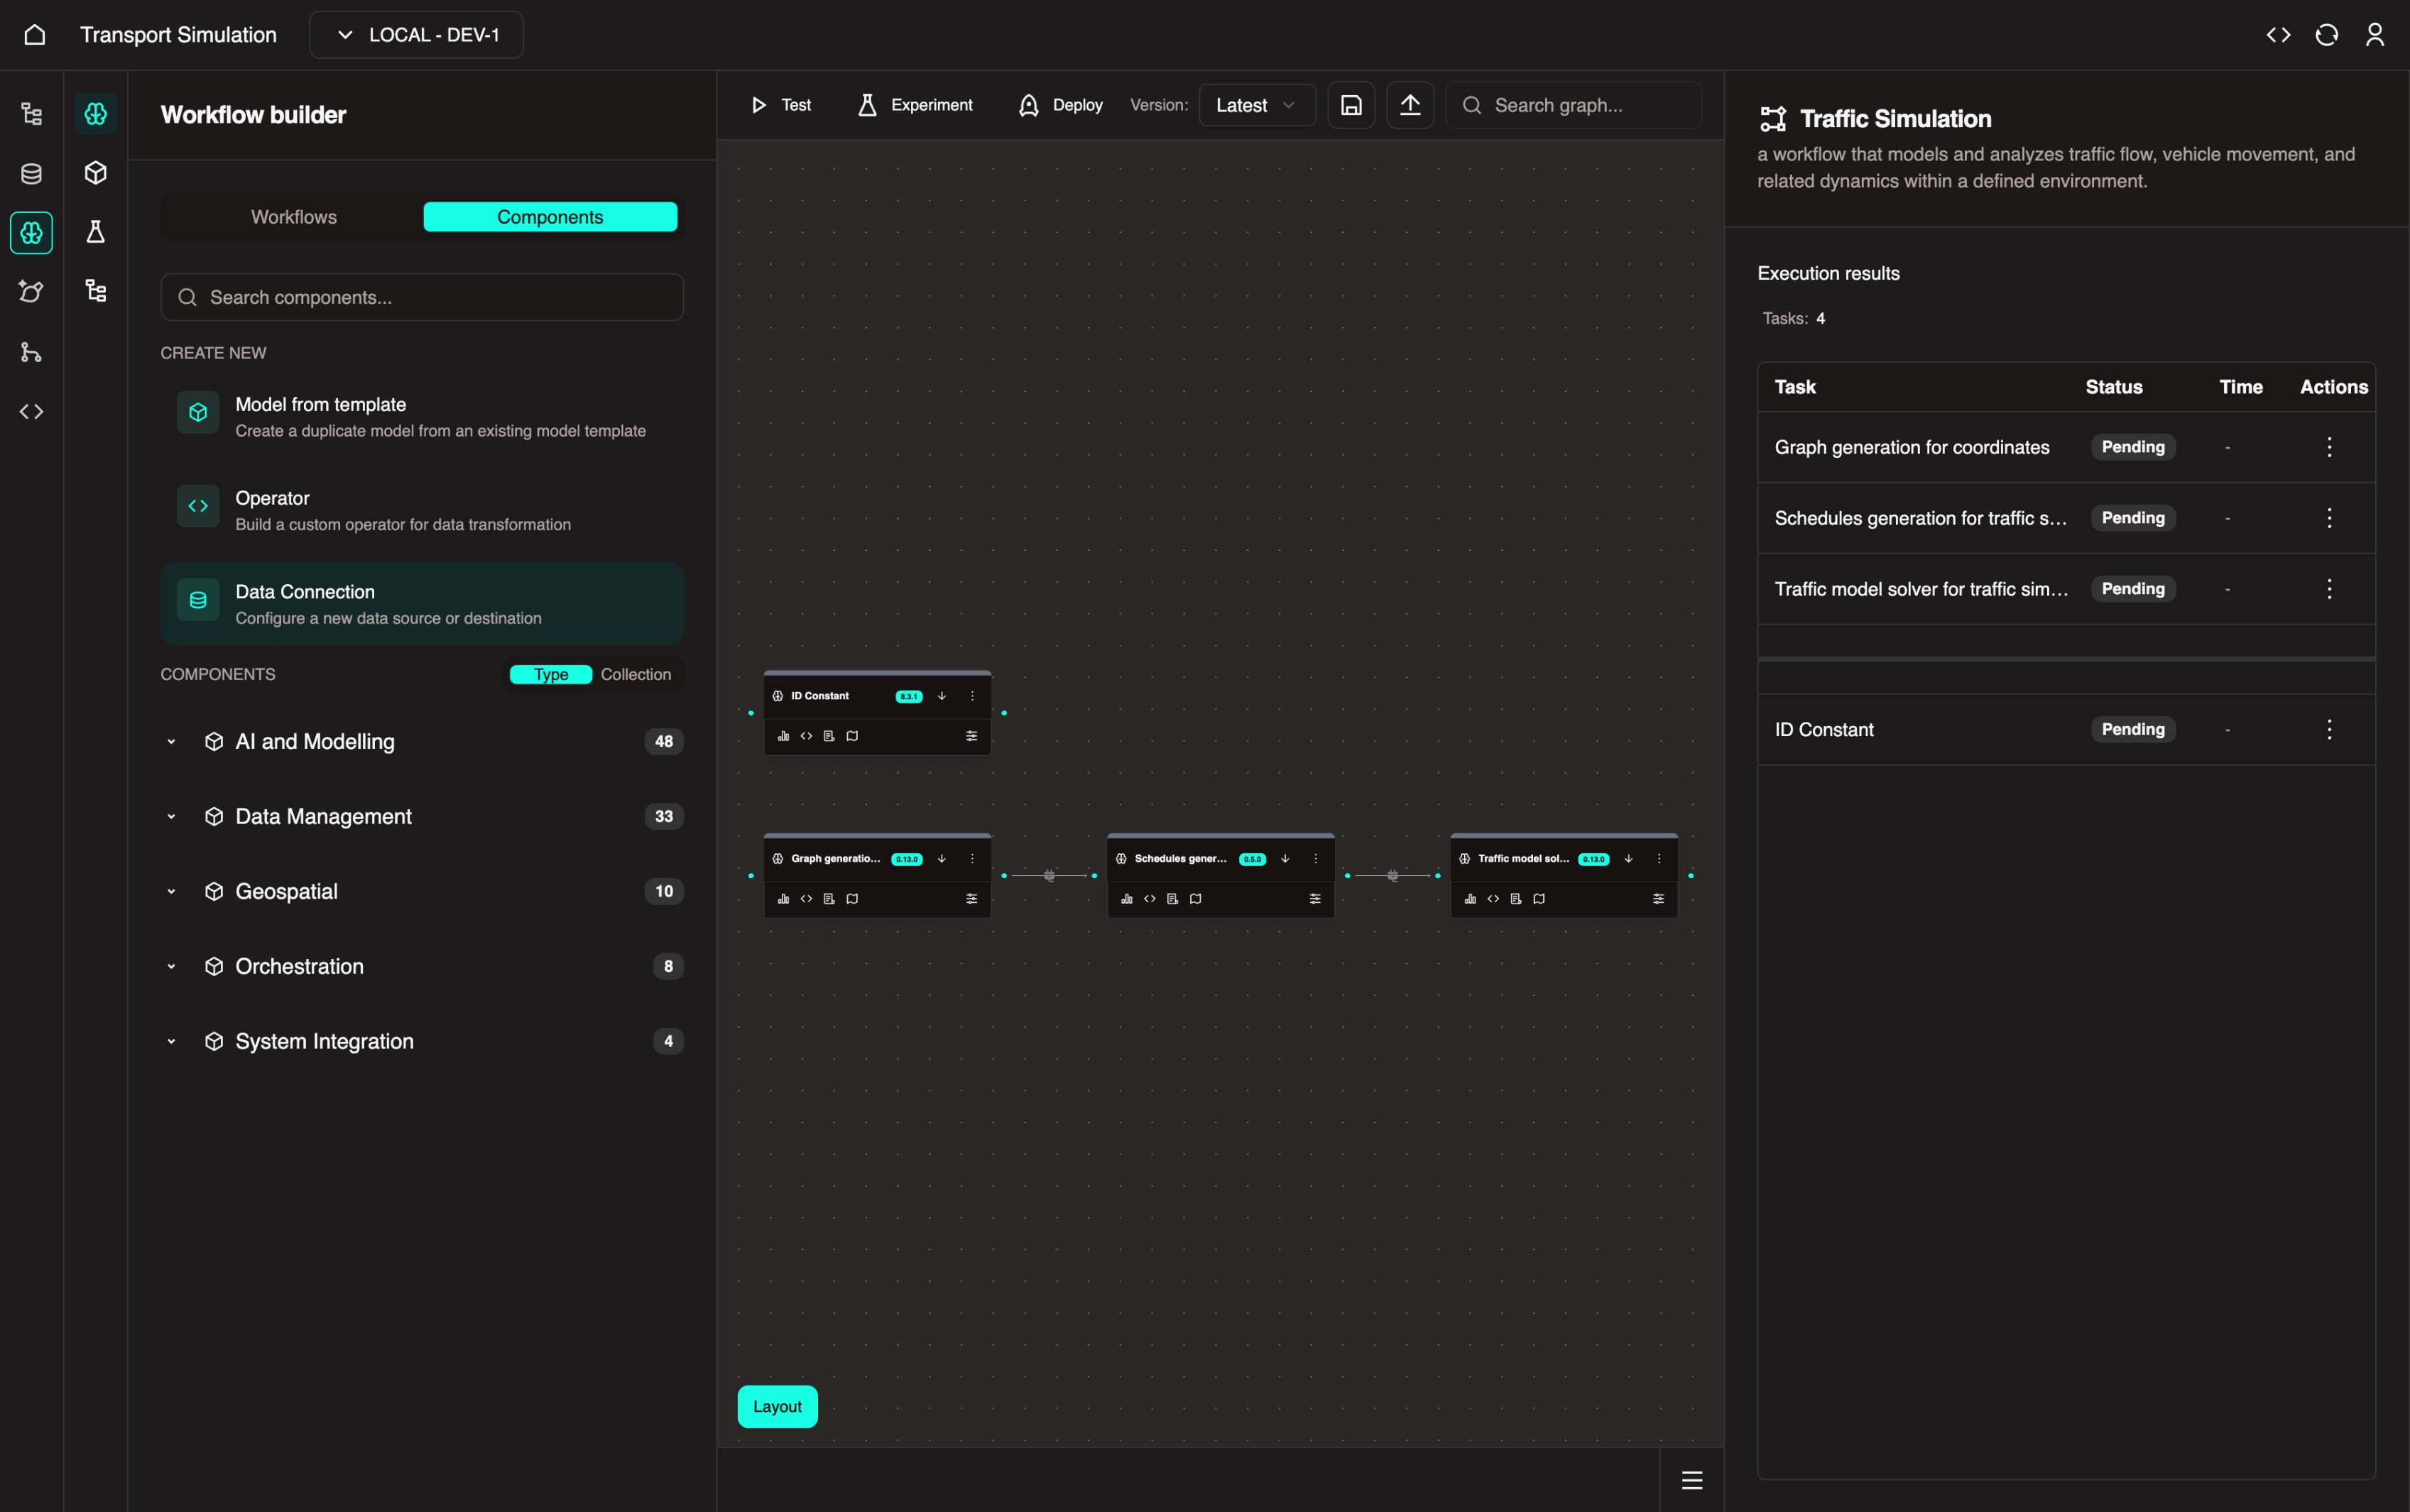Click in the Search components field
The image size is (2410, 1512).
(x=421, y=297)
